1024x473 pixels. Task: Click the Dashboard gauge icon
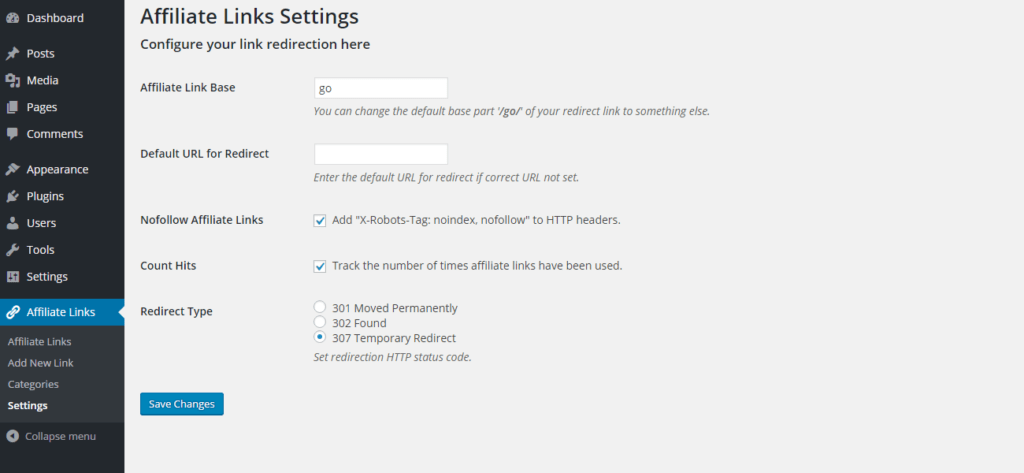pyautogui.click(x=12, y=18)
